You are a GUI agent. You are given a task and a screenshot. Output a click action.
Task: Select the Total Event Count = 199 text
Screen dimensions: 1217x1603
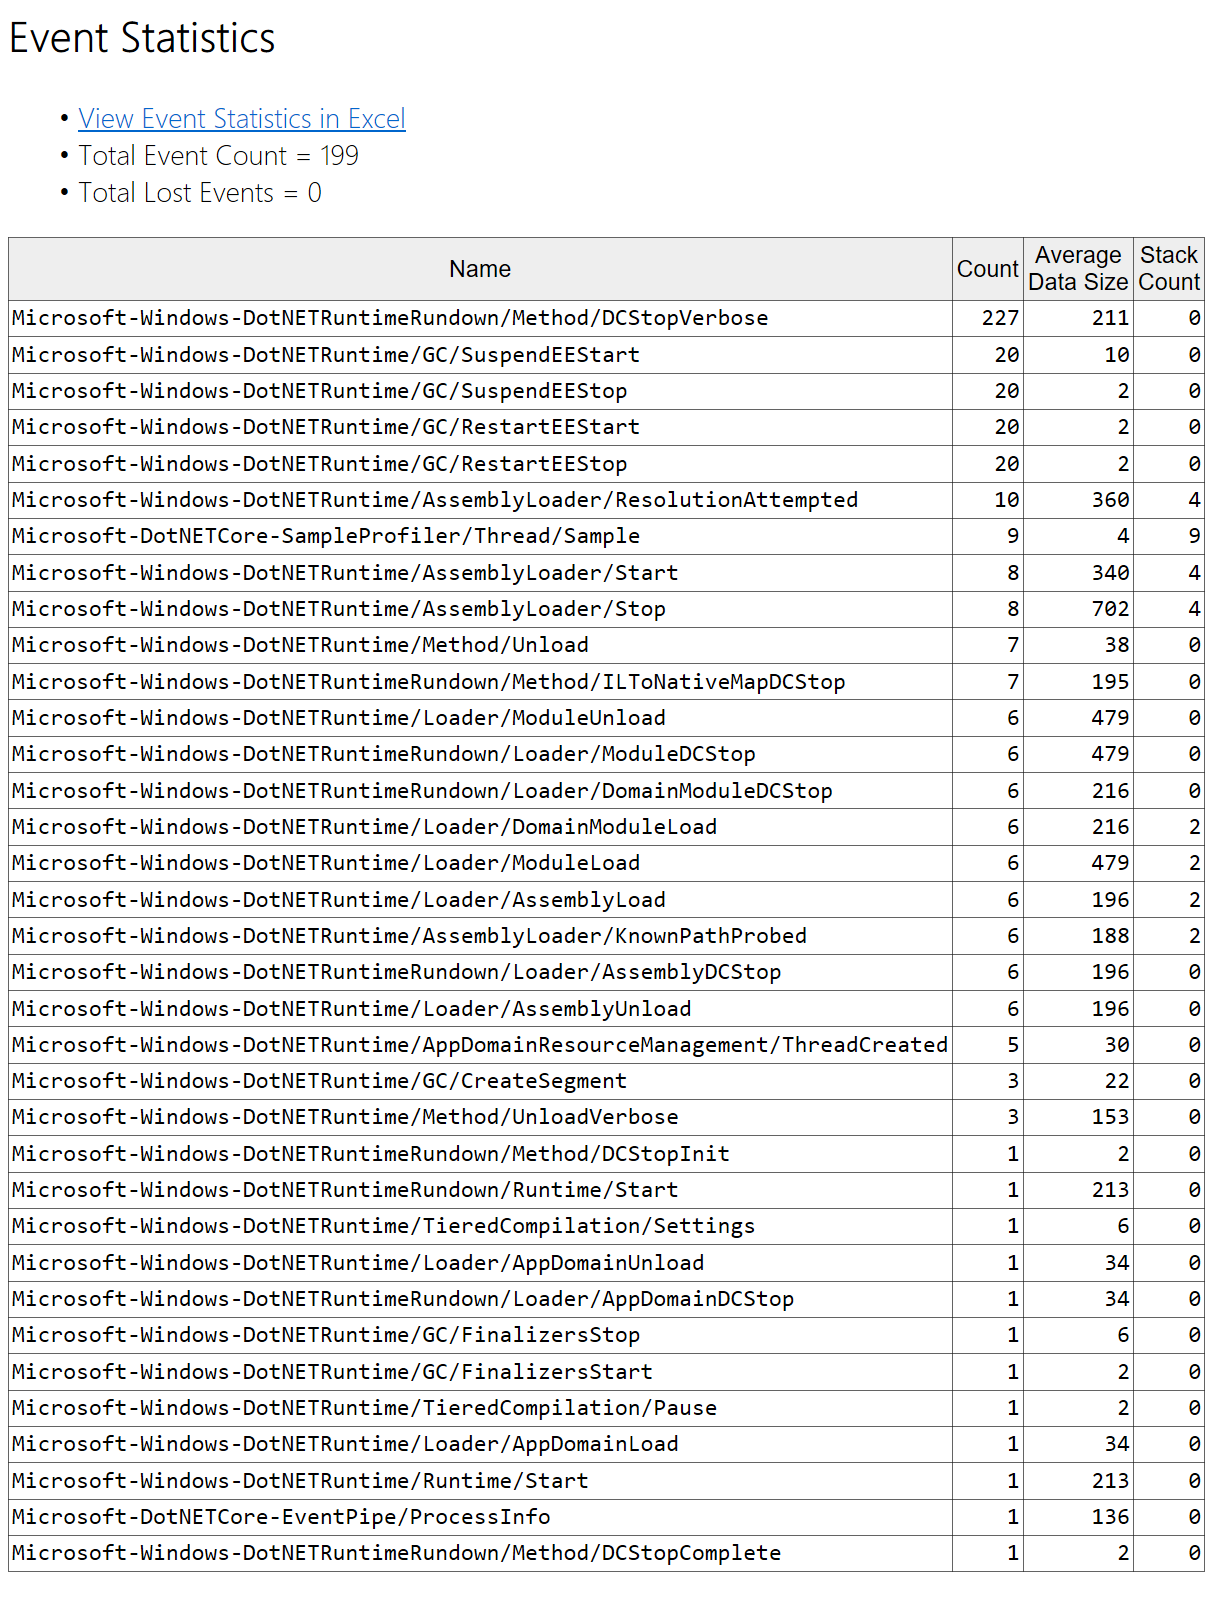[219, 156]
